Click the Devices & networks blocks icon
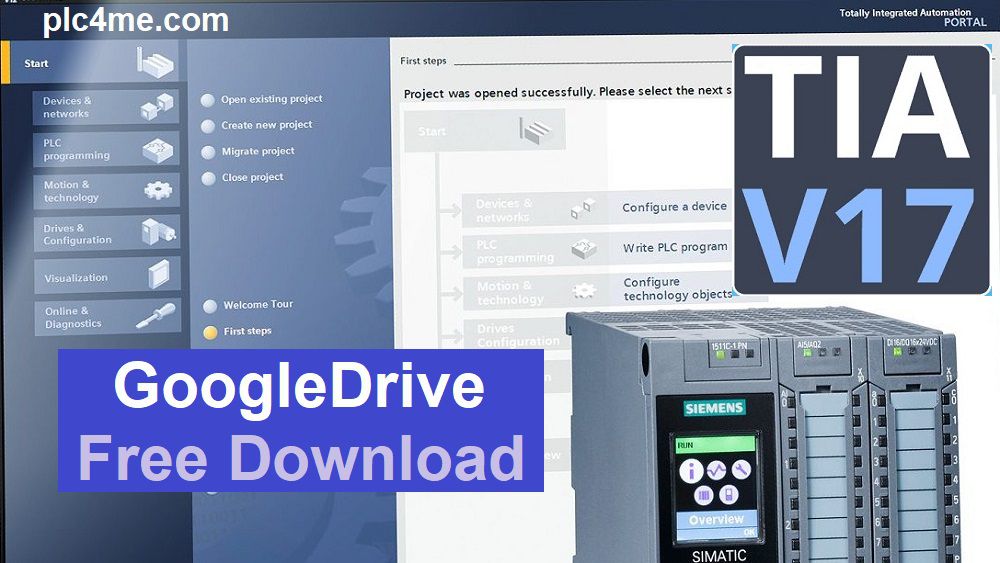 157,107
